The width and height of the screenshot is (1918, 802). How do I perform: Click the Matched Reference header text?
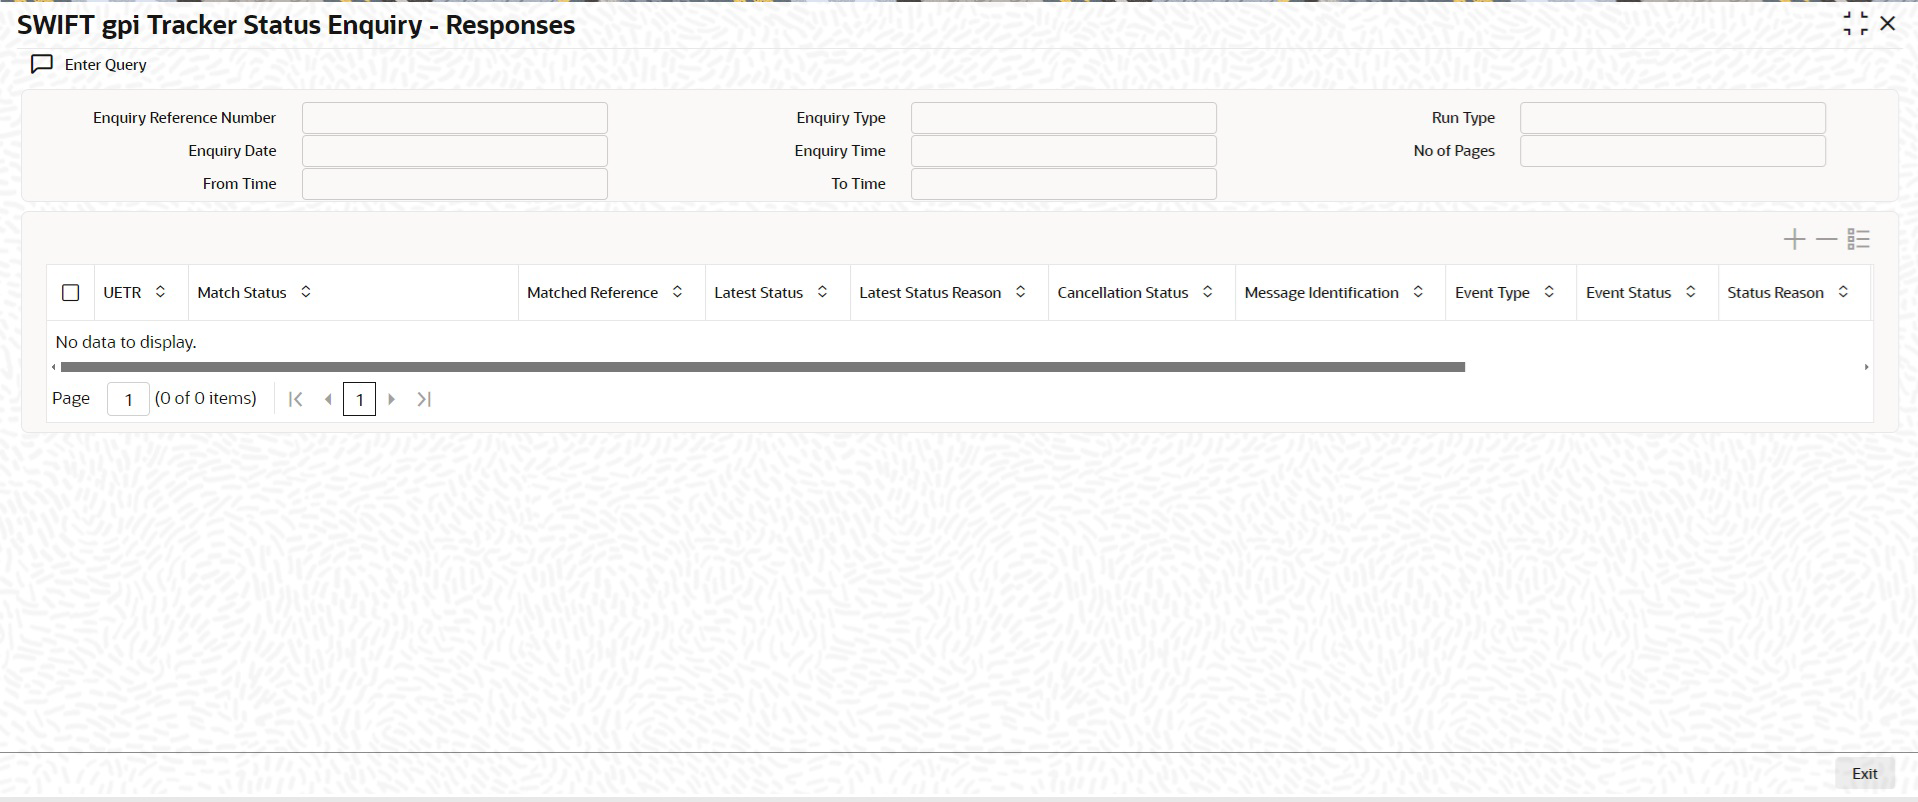[x=593, y=293]
